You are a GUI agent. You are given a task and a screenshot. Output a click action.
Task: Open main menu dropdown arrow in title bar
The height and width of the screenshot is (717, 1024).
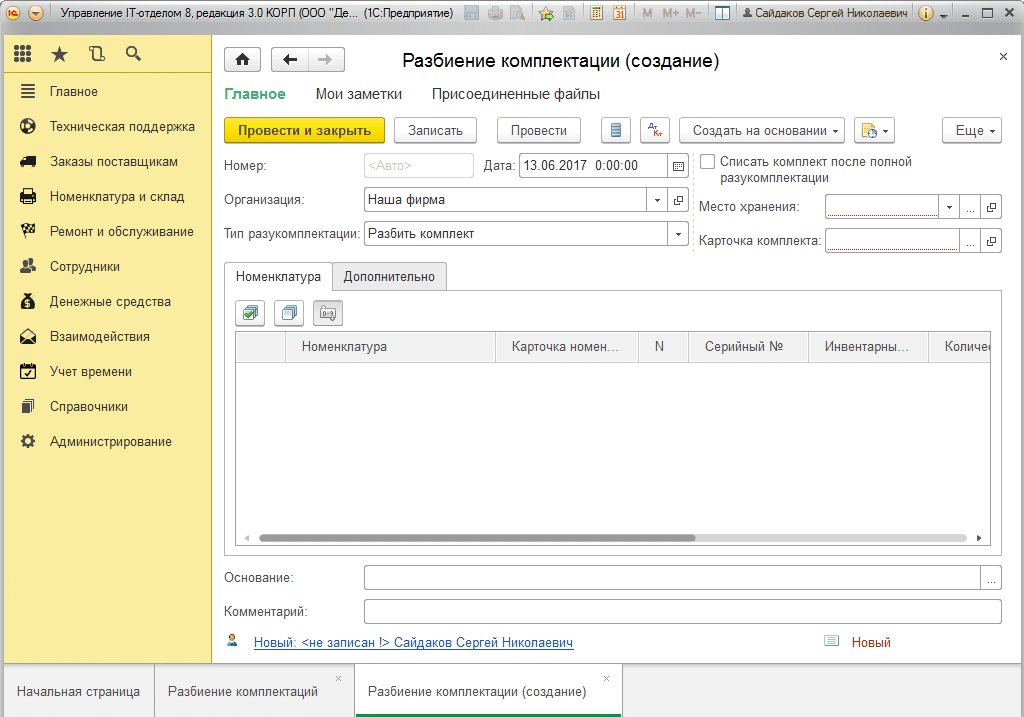point(36,13)
